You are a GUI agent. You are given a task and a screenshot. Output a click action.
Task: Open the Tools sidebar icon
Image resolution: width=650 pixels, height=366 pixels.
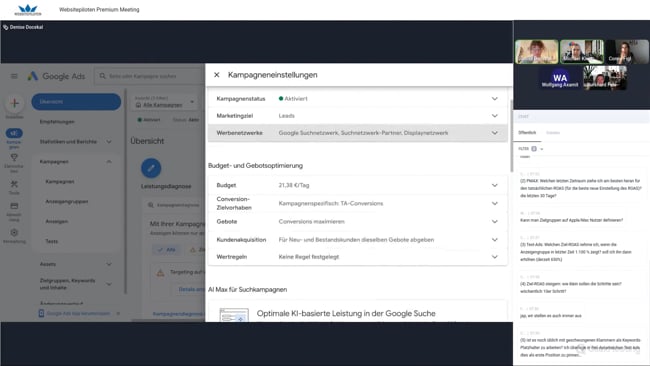[14, 184]
